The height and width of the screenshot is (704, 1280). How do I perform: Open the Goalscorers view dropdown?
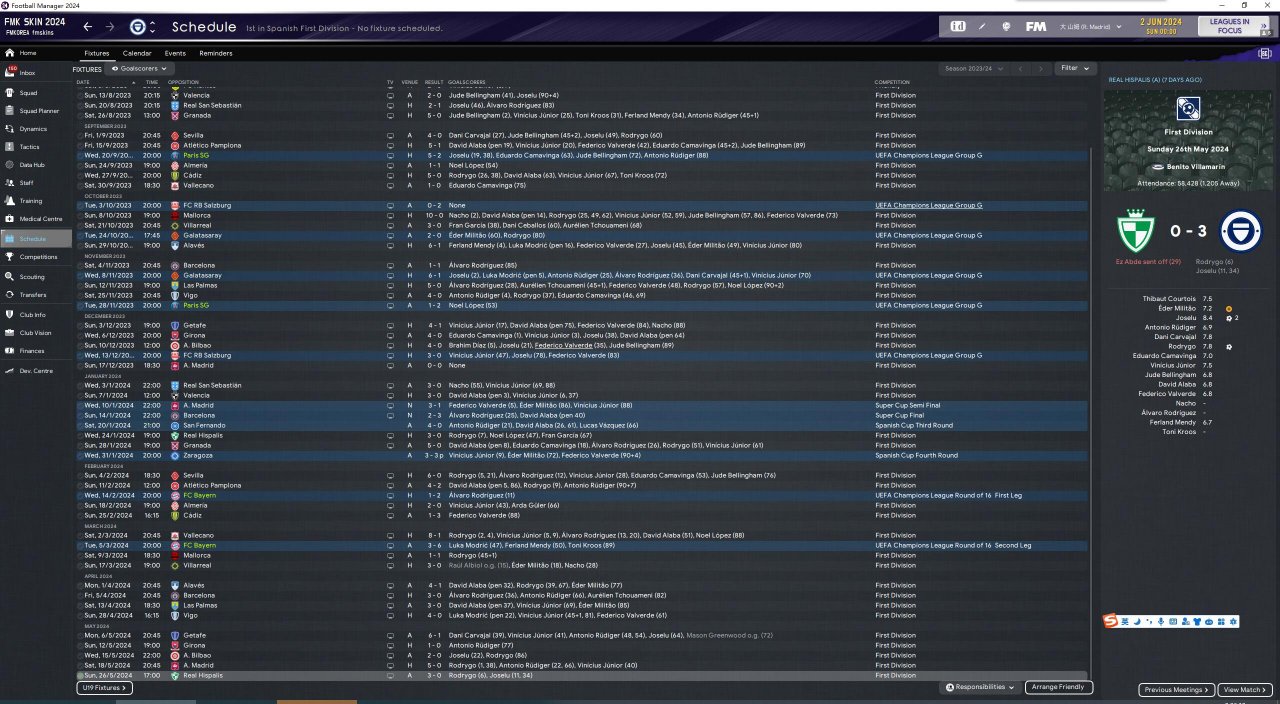tap(138, 68)
